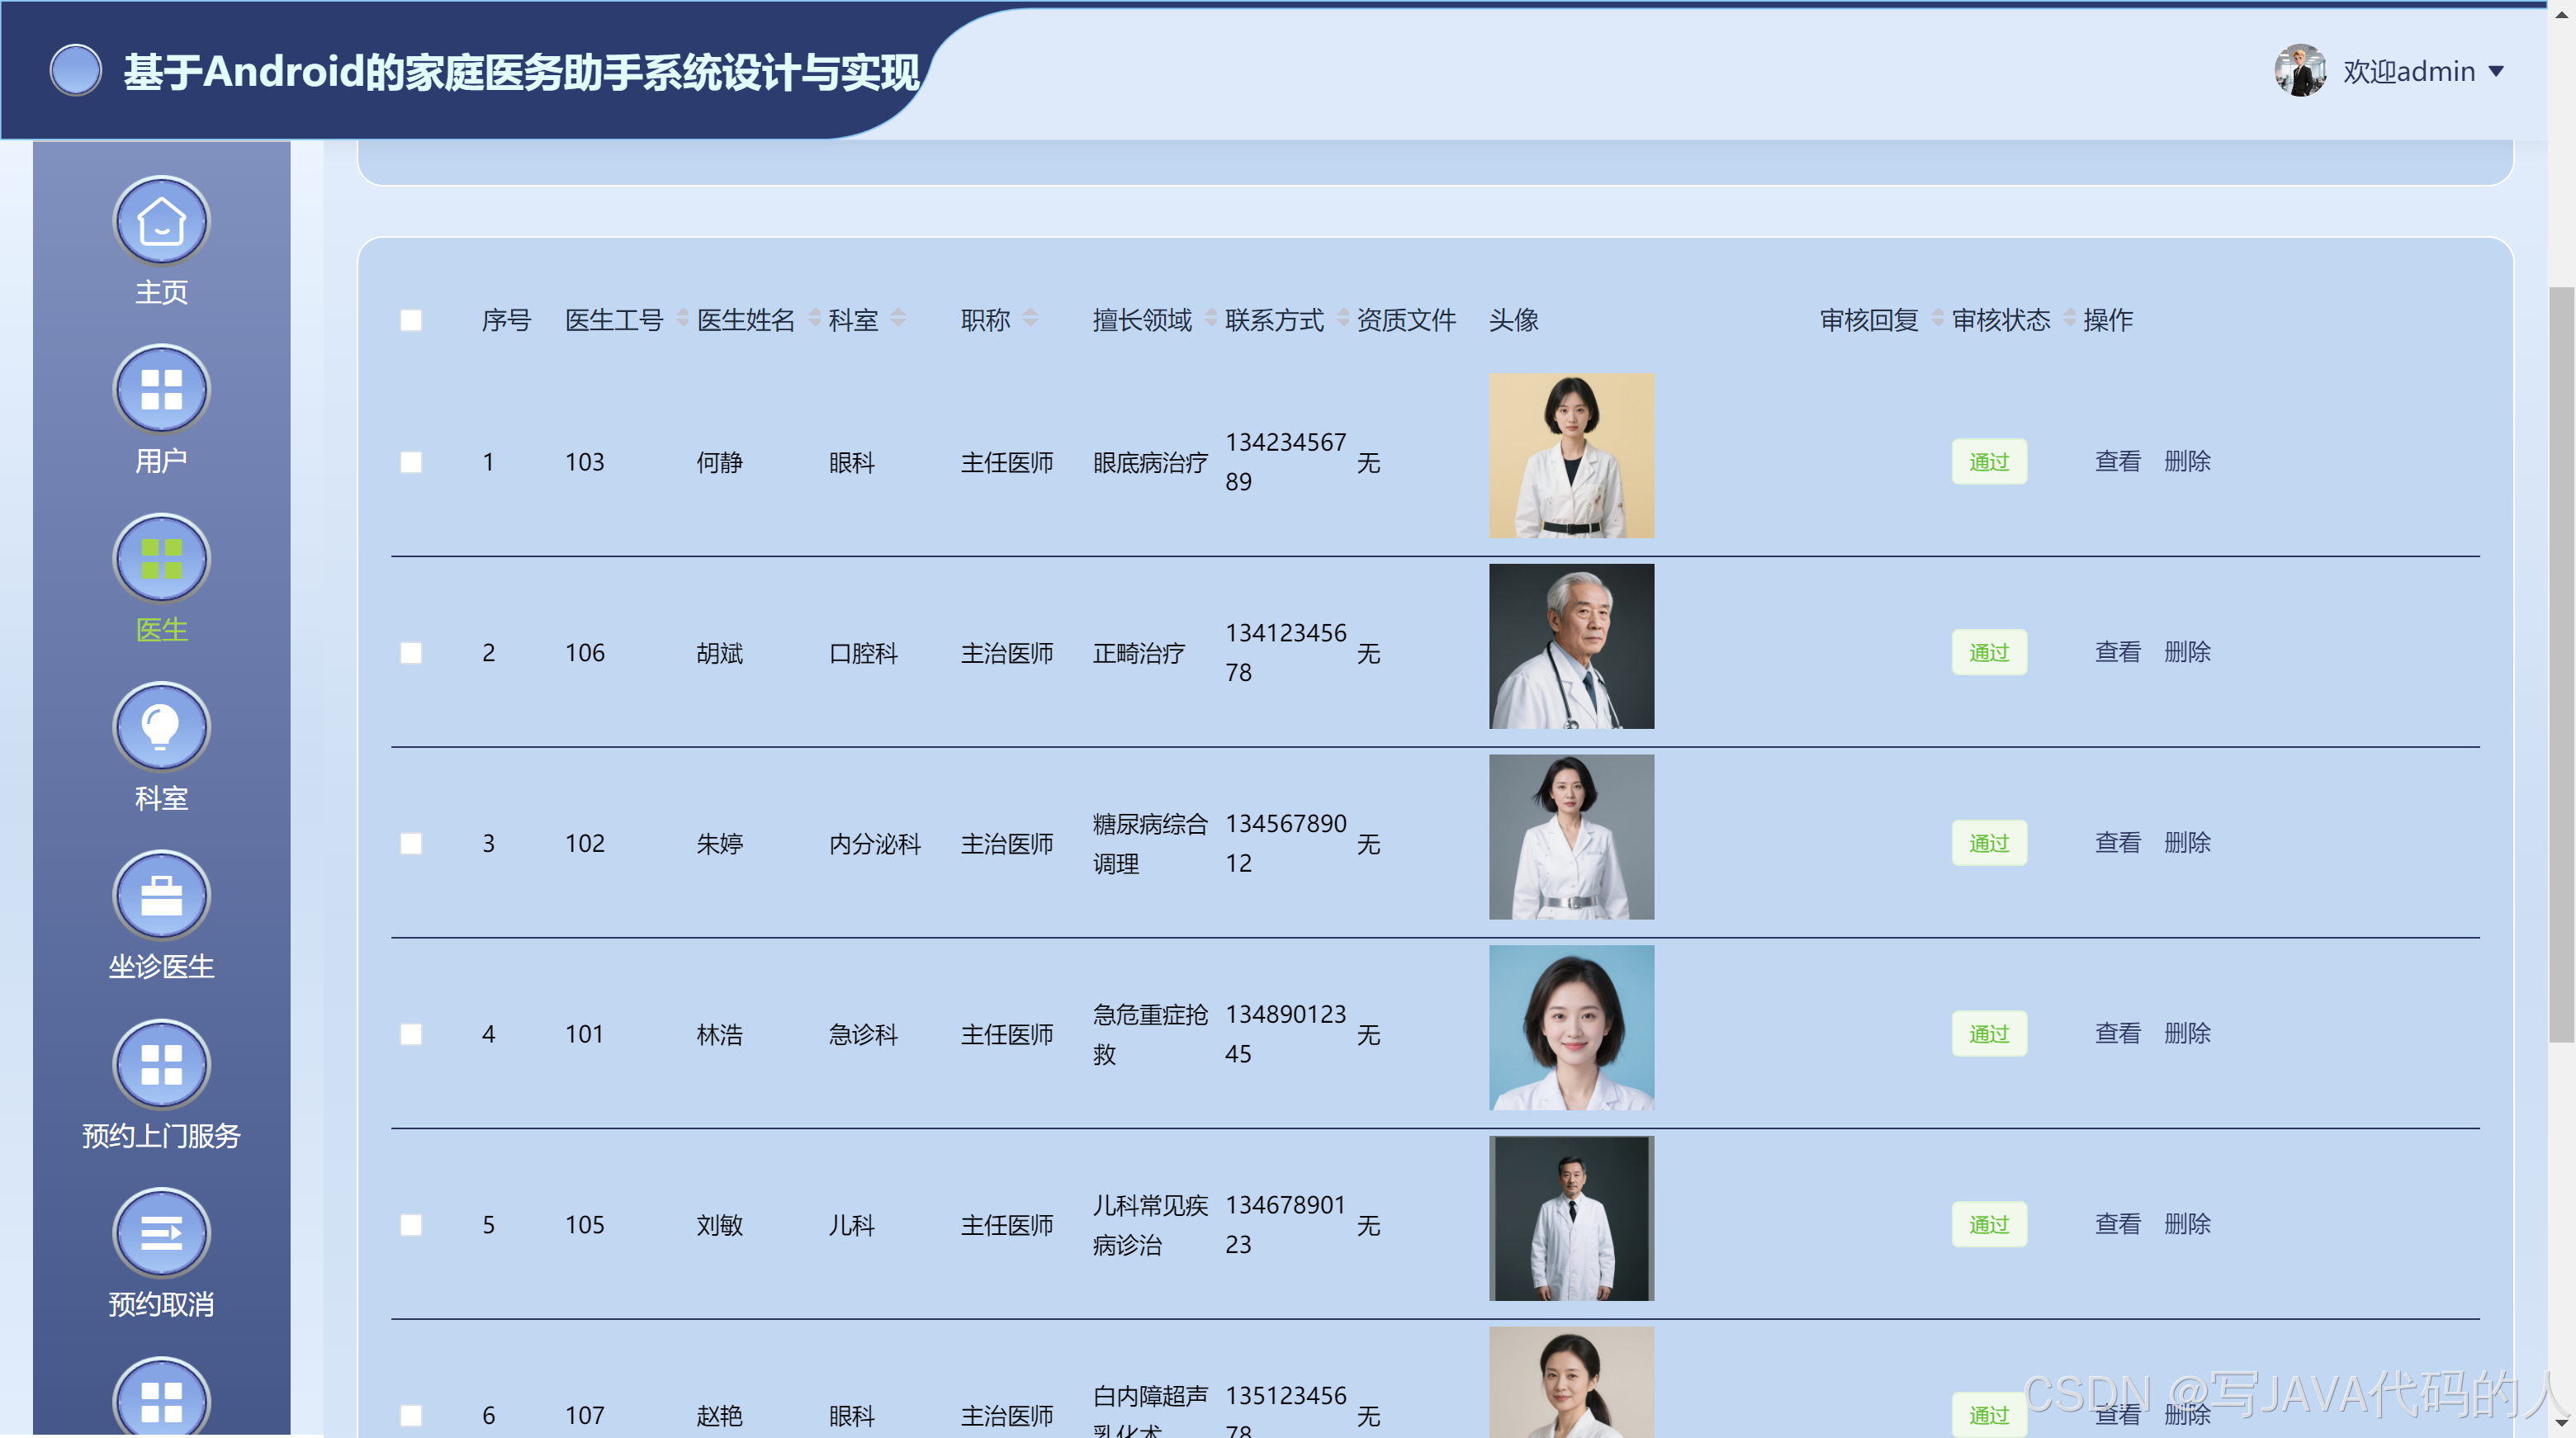Screen dimensions: 2576x1438
Task: Go to 主页 menu label
Action: [161, 292]
